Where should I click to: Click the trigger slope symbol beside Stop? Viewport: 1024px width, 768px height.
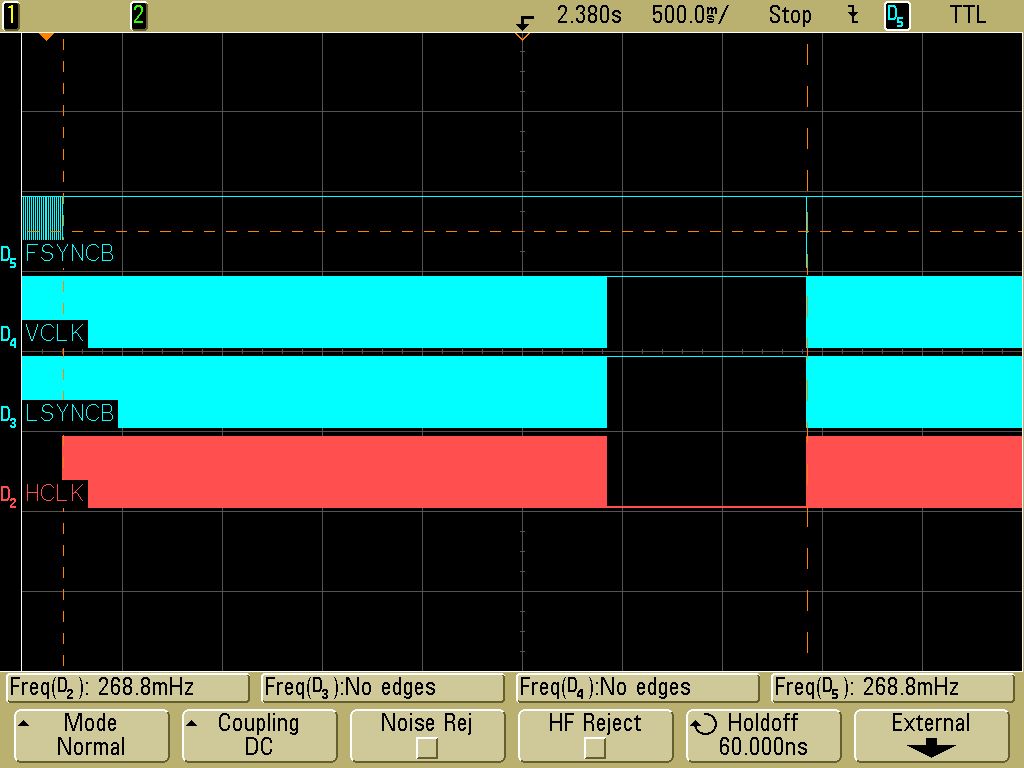tap(853, 15)
